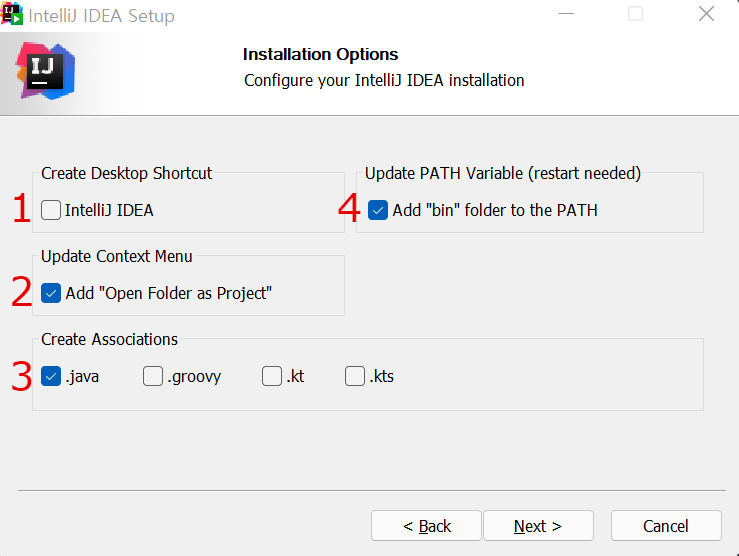Click the Installation Options heading
The width and height of the screenshot is (739, 556).
(320, 54)
